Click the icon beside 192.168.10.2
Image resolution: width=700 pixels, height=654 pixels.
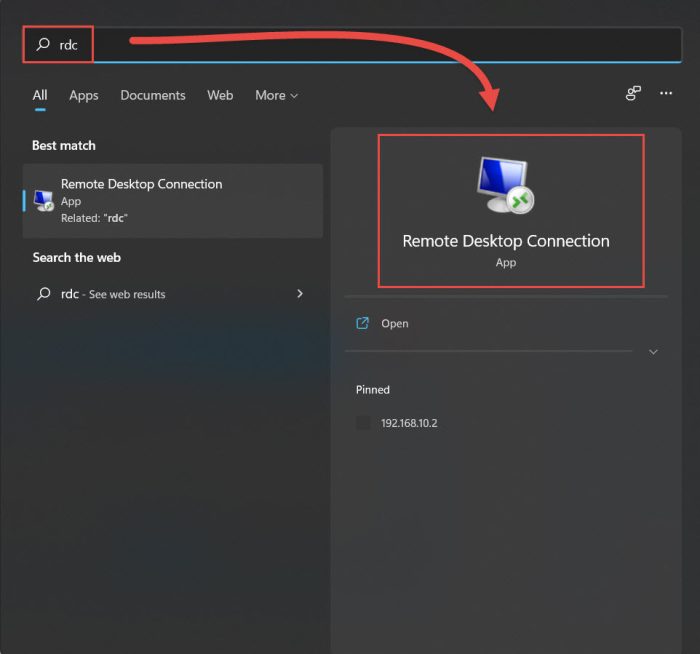[363, 423]
